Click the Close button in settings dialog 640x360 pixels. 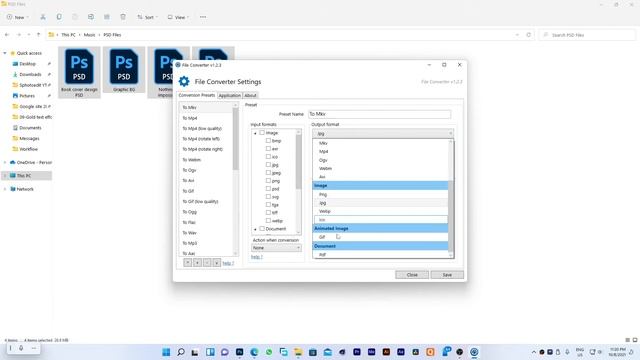click(x=412, y=275)
